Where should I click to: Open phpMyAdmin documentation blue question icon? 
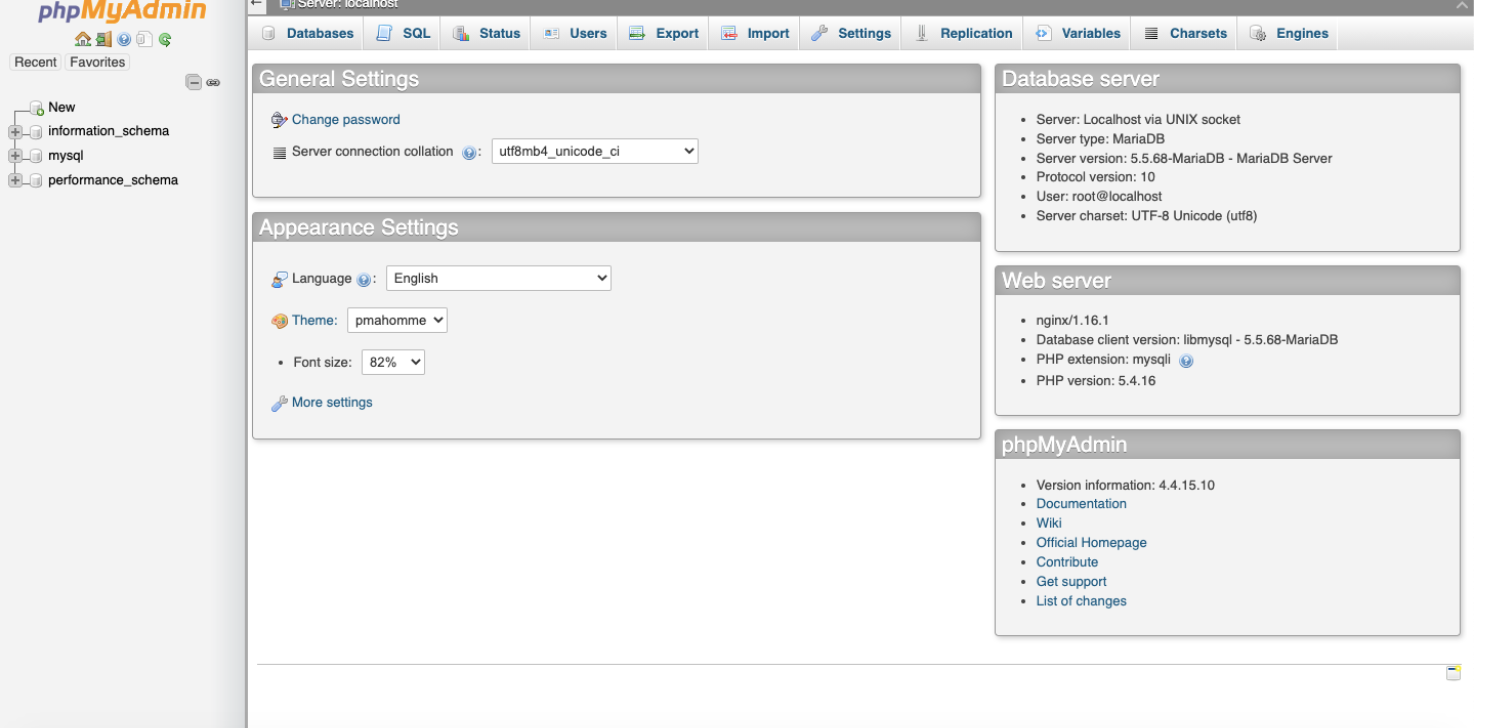point(124,40)
